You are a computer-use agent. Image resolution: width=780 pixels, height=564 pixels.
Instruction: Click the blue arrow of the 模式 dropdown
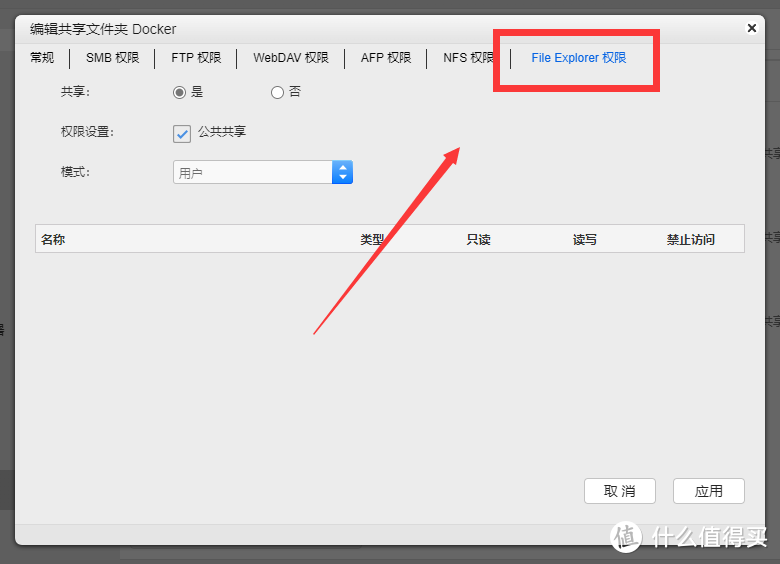click(x=342, y=172)
